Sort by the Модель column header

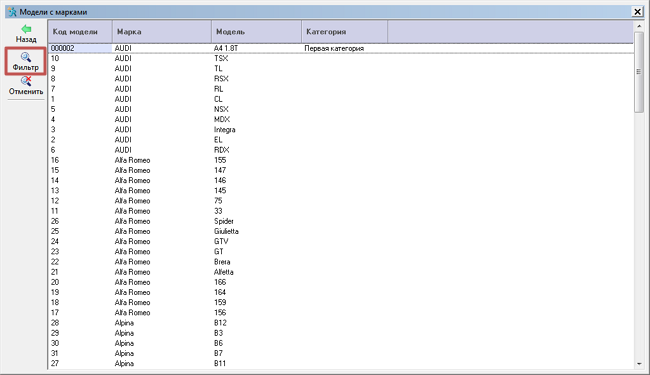pyautogui.click(x=256, y=31)
